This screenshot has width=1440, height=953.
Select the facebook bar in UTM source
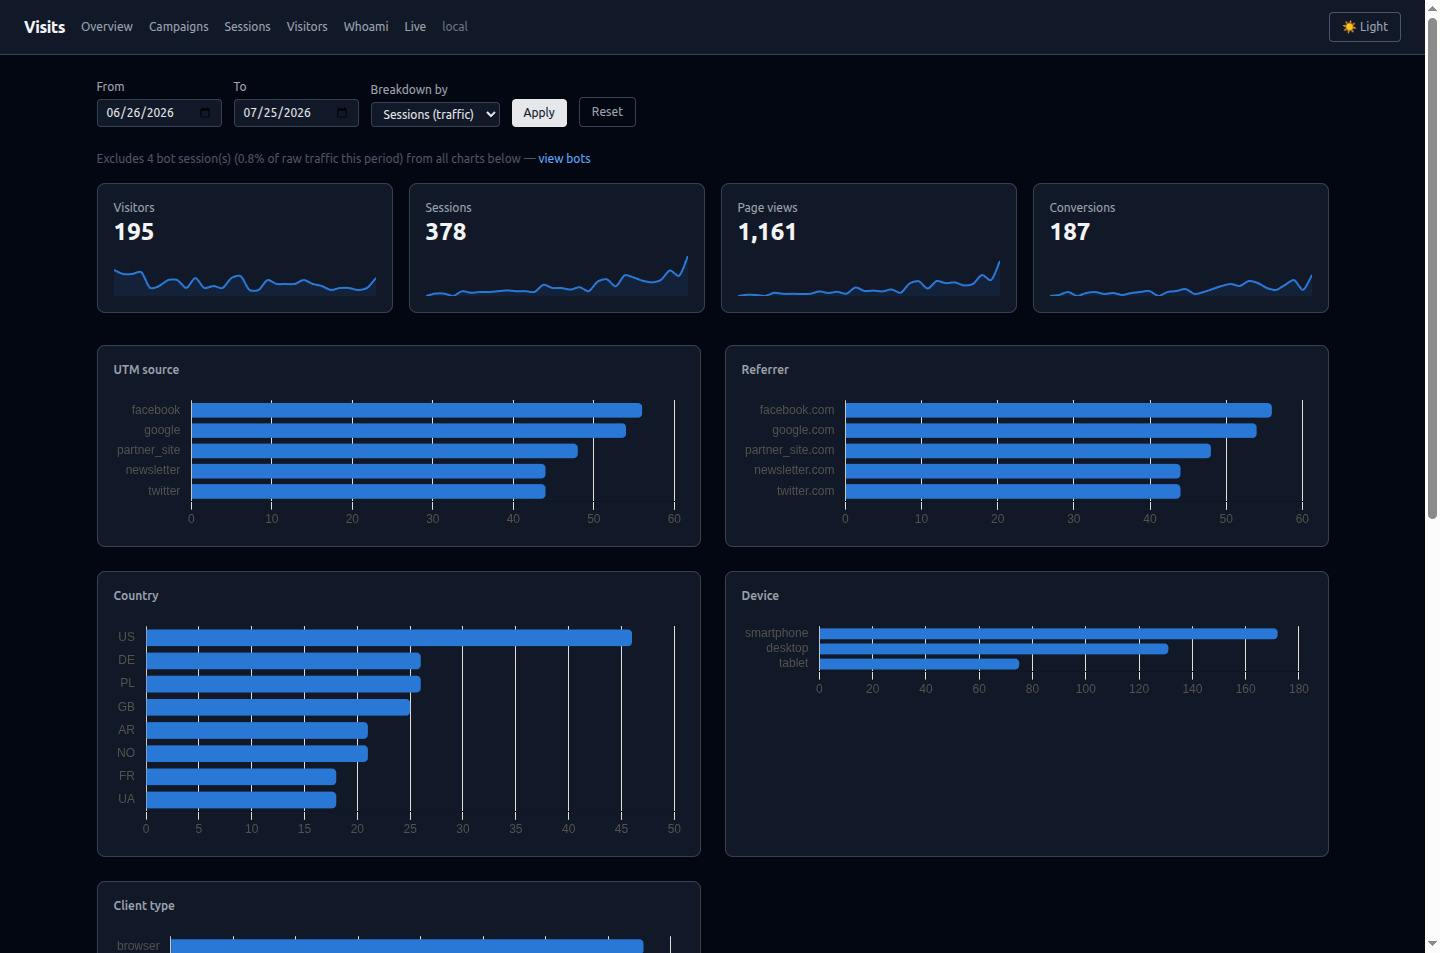tap(417, 411)
